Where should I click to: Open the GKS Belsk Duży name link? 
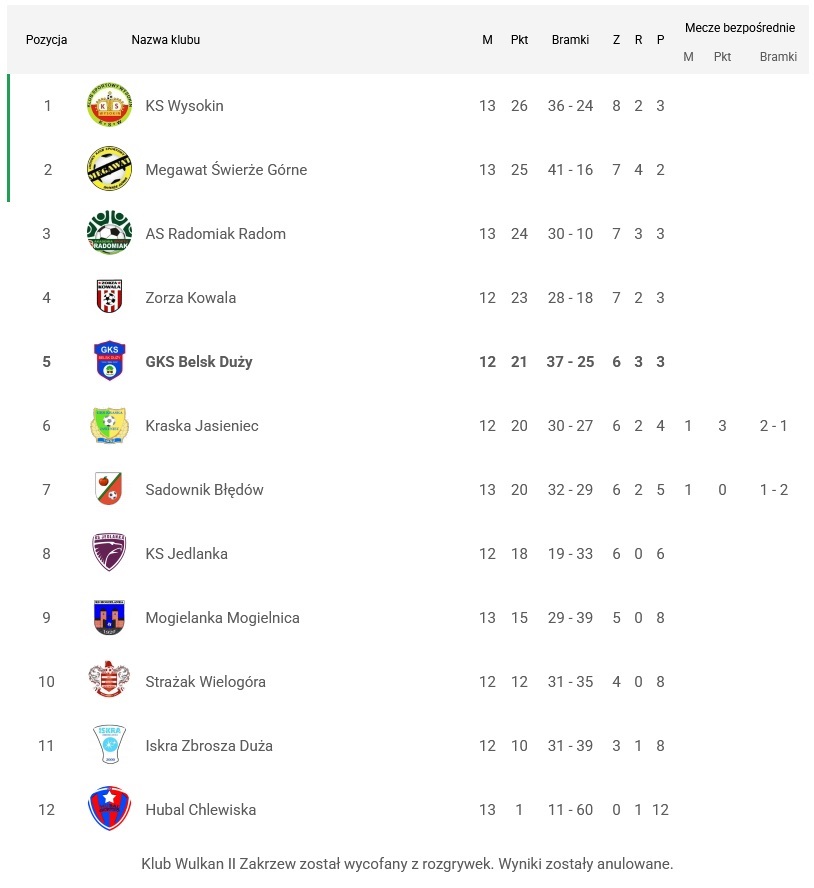[x=198, y=362]
